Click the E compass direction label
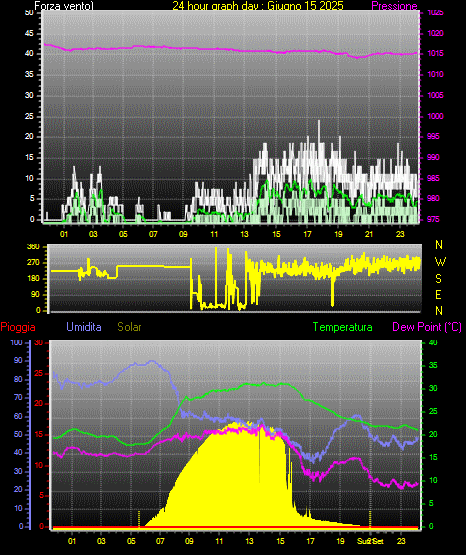The image size is (466, 555). coord(438,294)
